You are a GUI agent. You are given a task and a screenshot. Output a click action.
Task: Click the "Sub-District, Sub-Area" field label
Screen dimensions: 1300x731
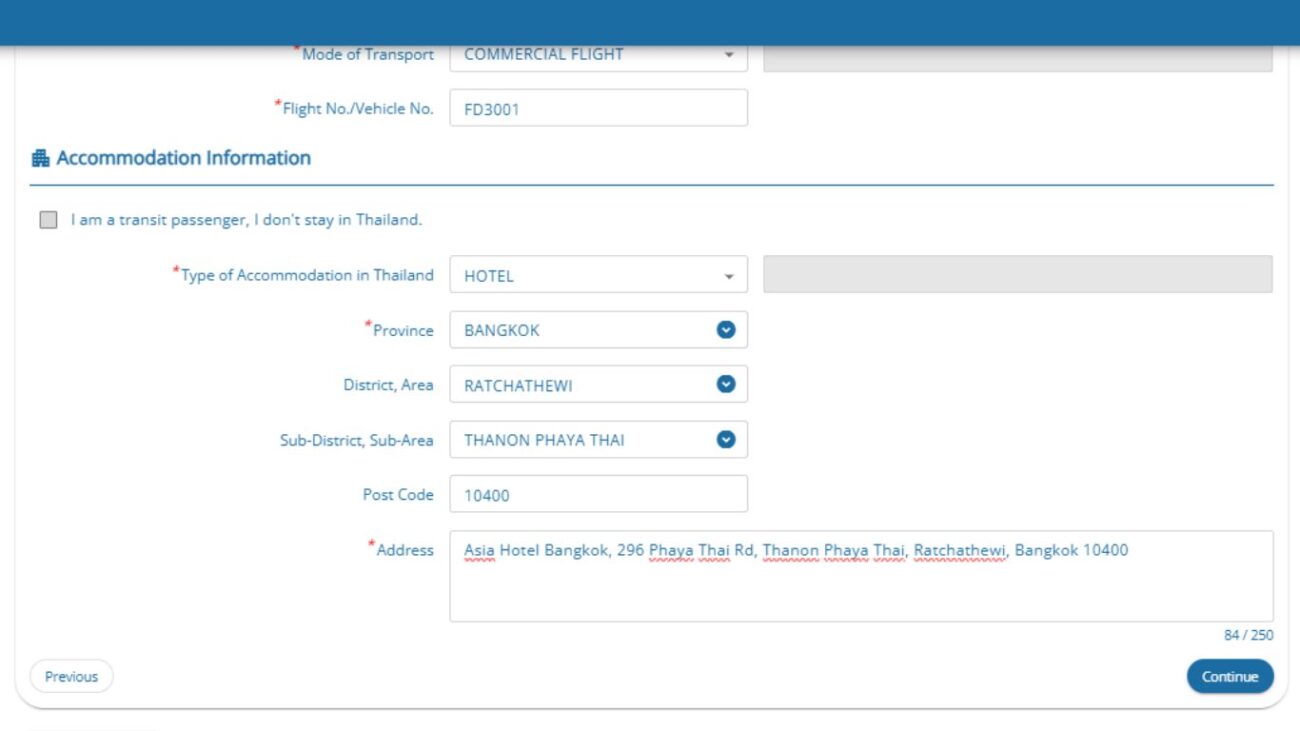click(x=356, y=440)
